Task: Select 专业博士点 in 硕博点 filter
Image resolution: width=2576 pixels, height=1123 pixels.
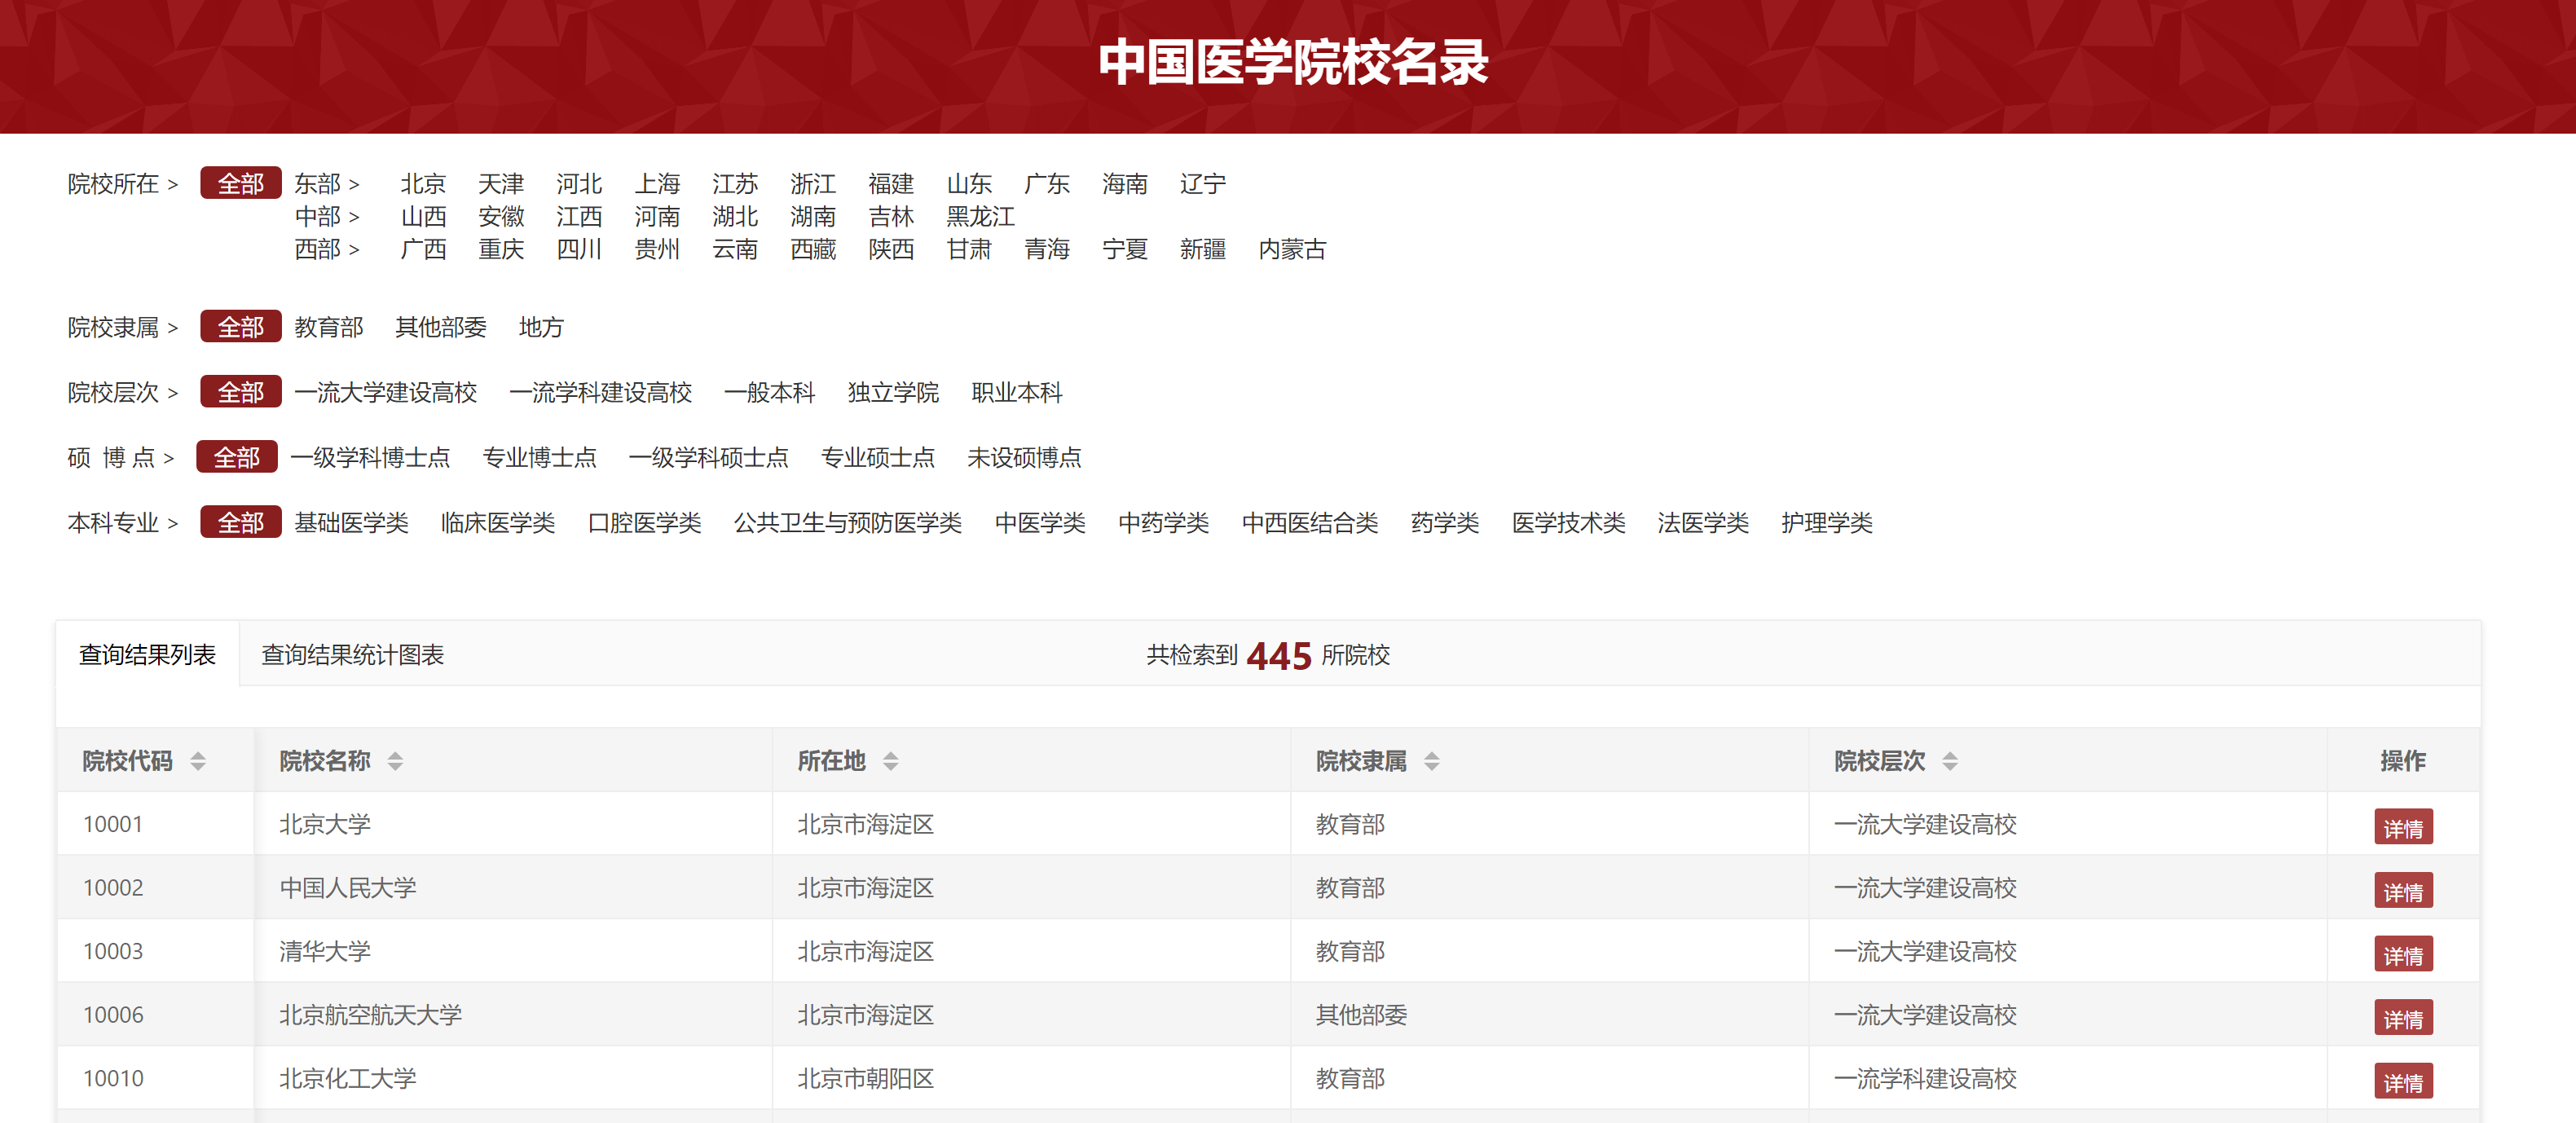Action: coord(540,457)
